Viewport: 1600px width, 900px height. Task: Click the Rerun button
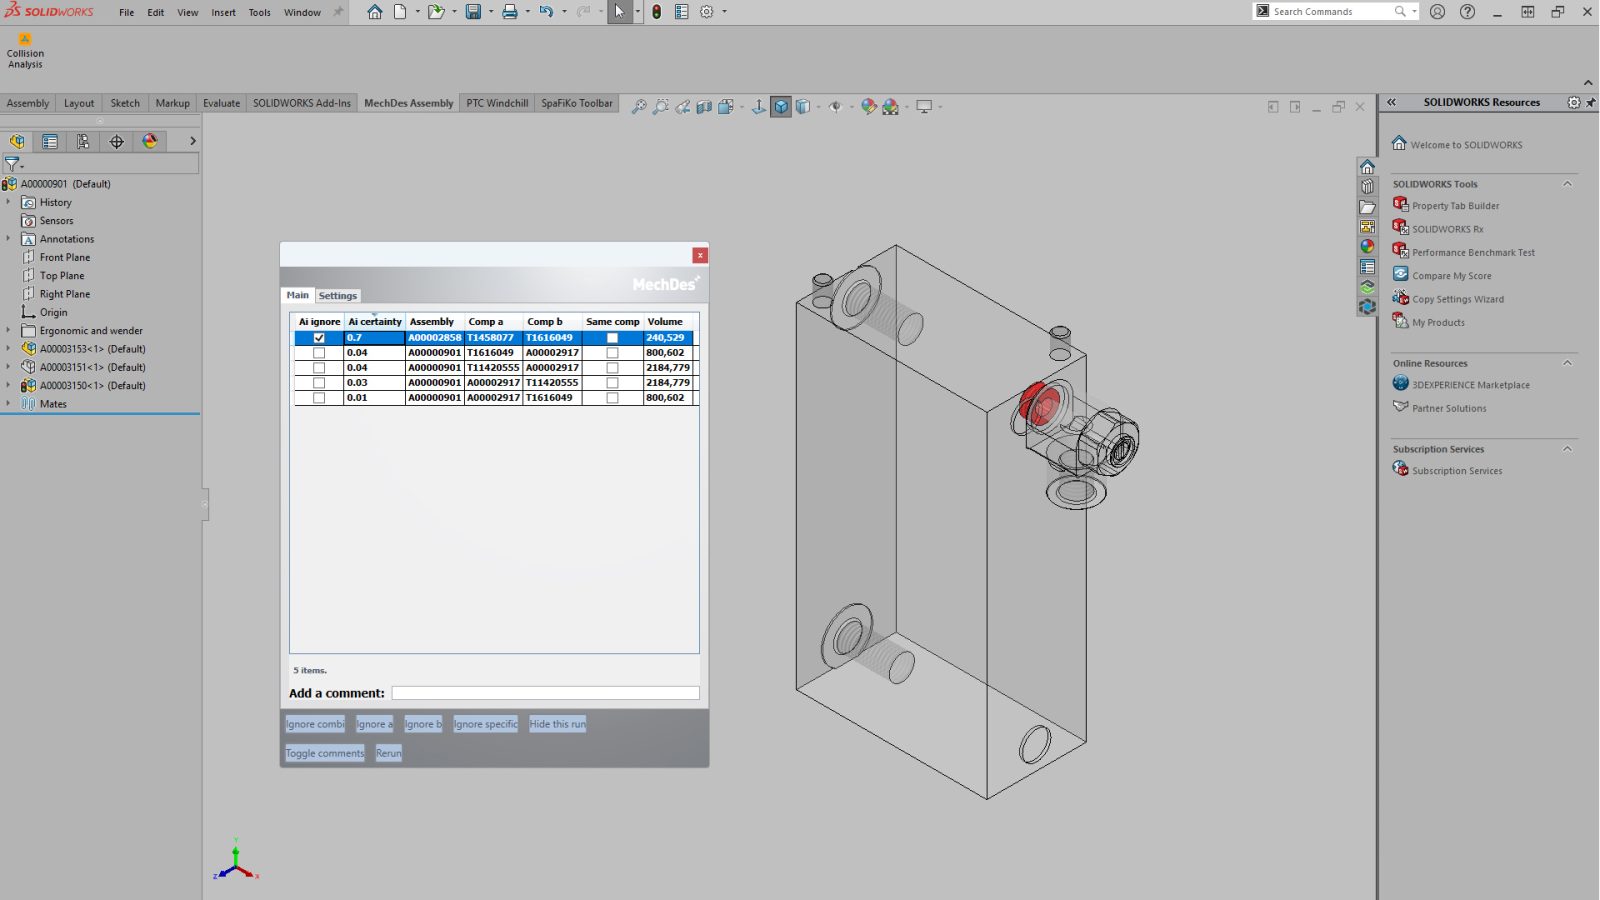[389, 753]
